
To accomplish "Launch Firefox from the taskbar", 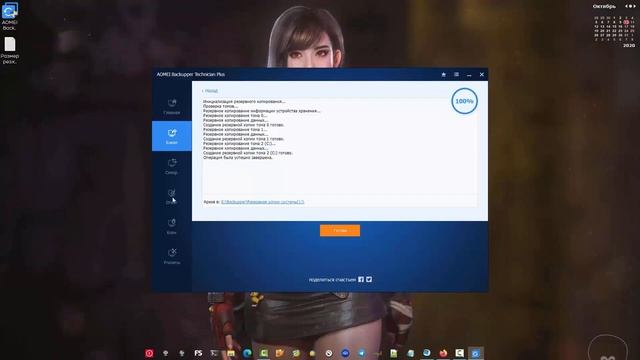I will (443, 353).
